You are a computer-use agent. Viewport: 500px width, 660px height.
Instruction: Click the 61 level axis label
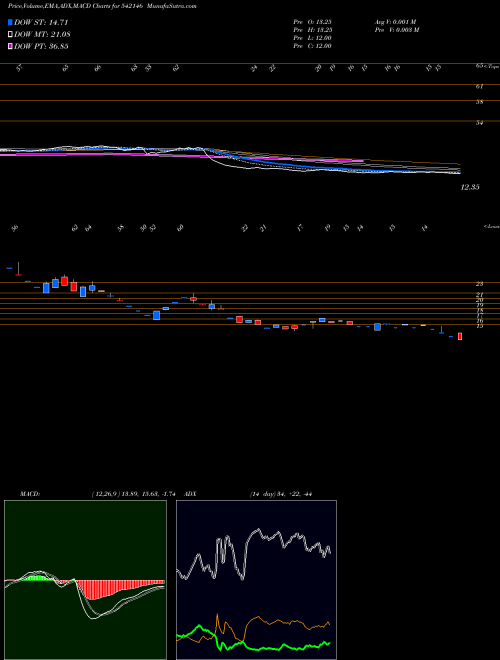pyautogui.click(x=479, y=86)
